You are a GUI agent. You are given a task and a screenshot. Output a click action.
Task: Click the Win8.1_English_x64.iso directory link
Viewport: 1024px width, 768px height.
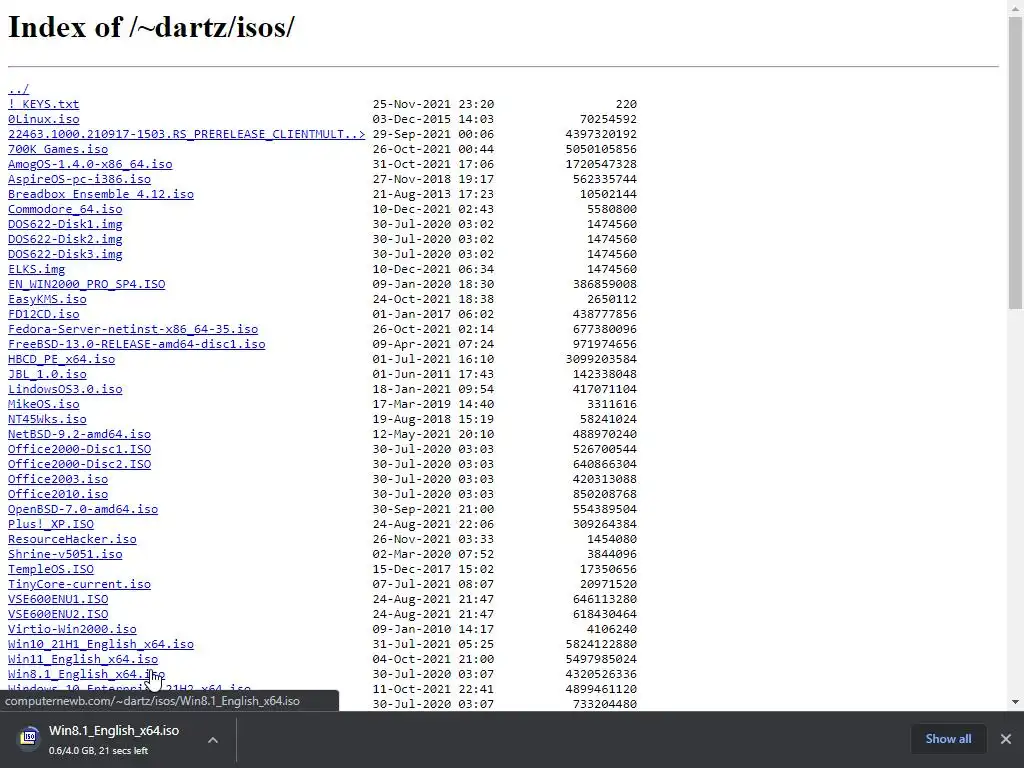(x=86, y=675)
